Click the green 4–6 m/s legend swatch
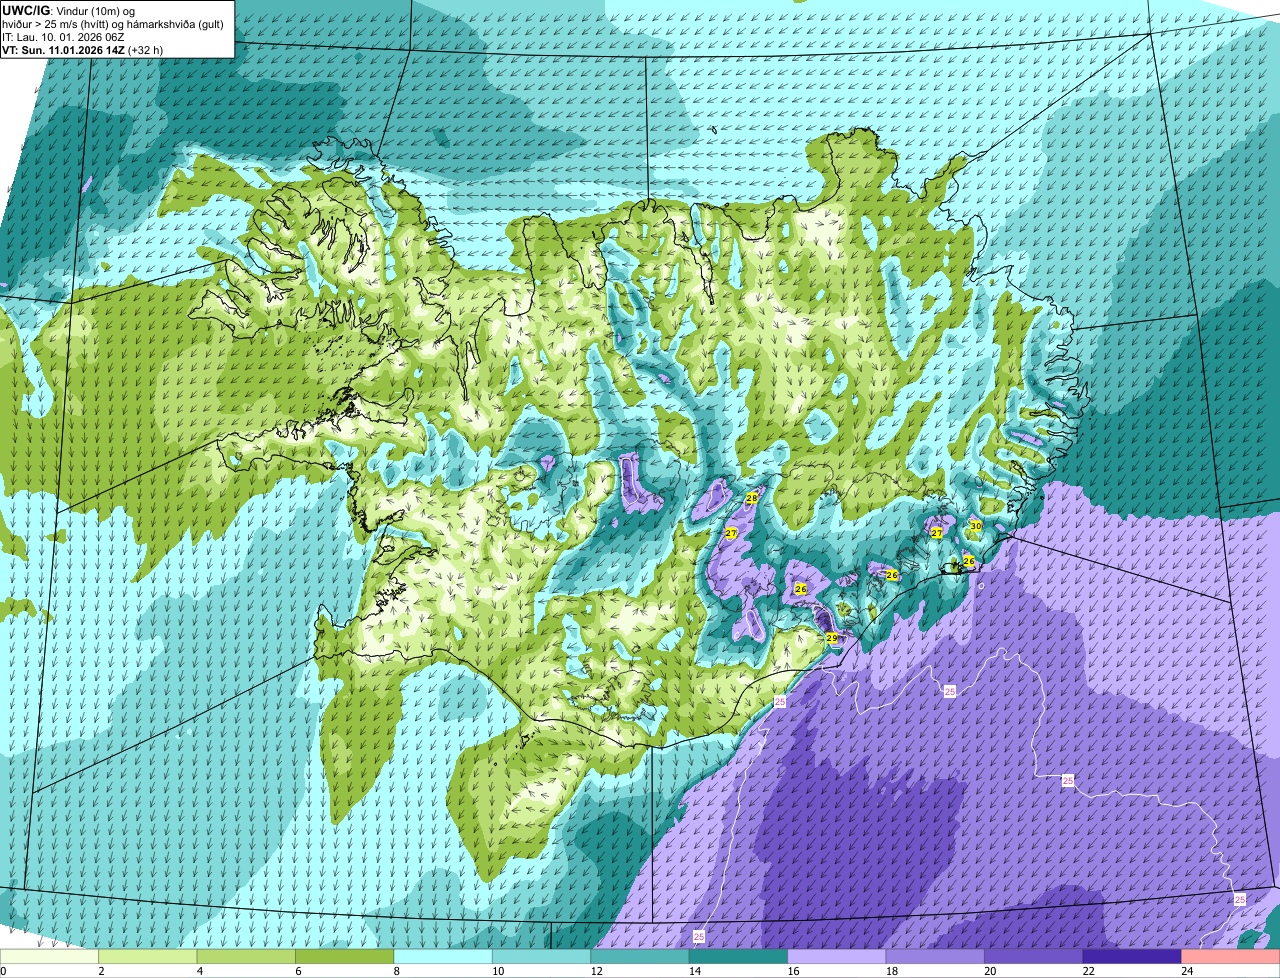Screen dimensions: 1280x978 [x=248, y=957]
